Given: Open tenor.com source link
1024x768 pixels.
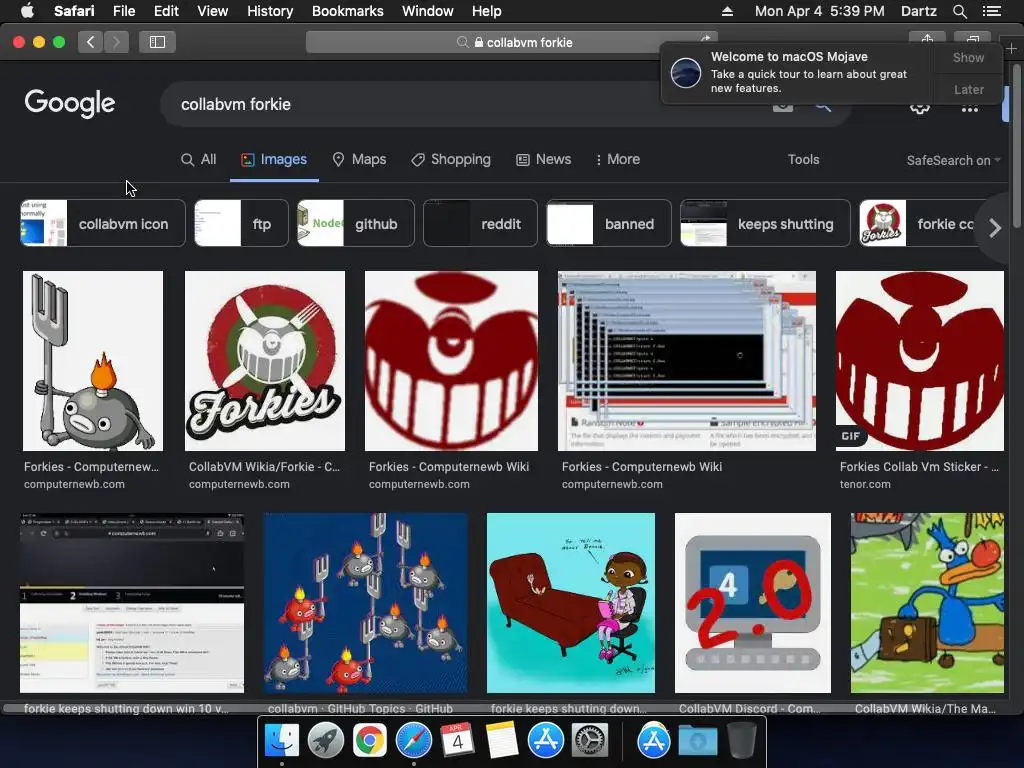Looking at the screenshot, I should click(x=865, y=485).
